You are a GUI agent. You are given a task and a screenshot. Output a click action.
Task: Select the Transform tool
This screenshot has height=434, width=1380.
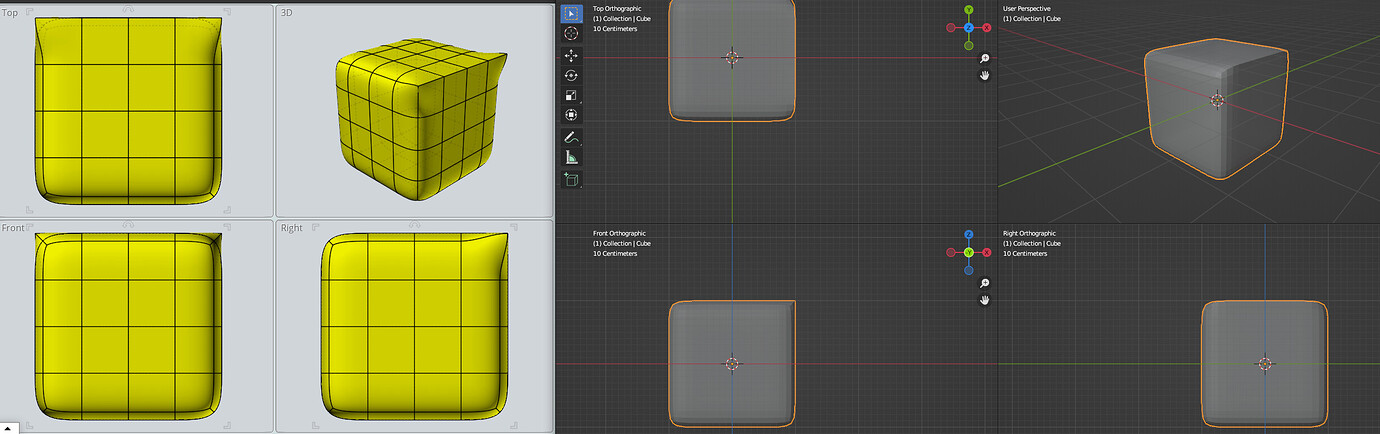coord(571,115)
